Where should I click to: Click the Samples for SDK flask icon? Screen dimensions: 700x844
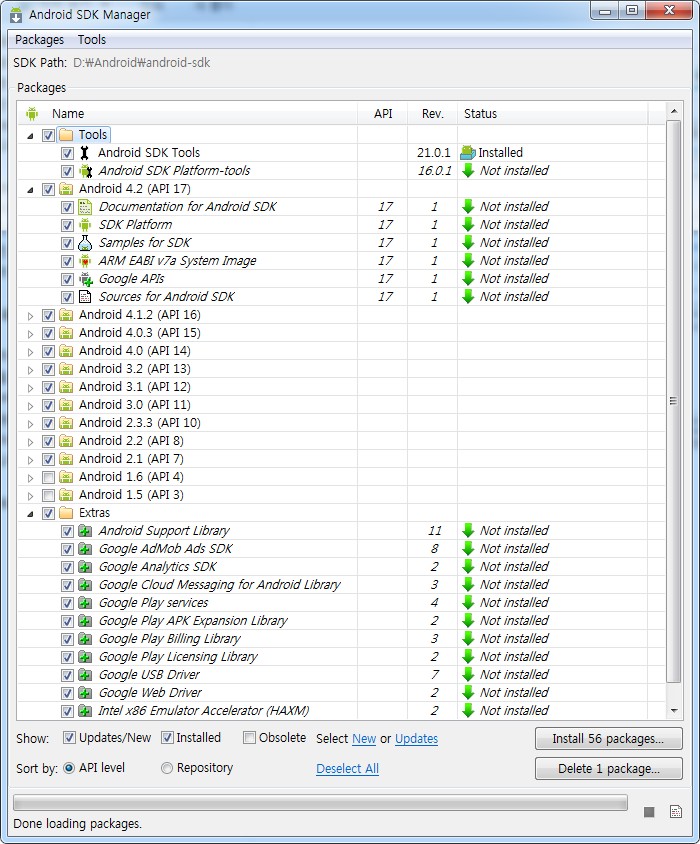[85, 243]
